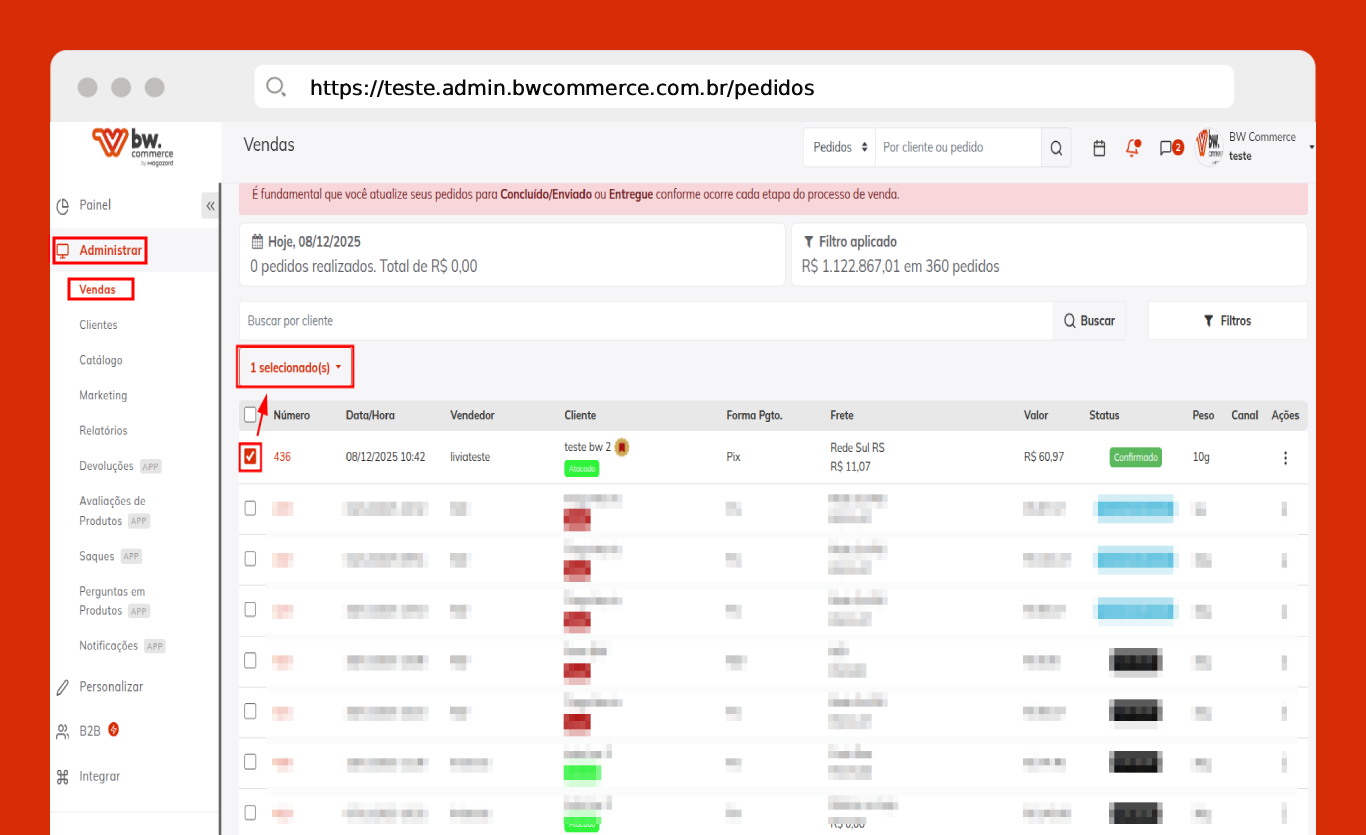1366x835 pixels.
Task: Expand the BW Commerce teste account menu
Action: click(x=1260, y=147)
